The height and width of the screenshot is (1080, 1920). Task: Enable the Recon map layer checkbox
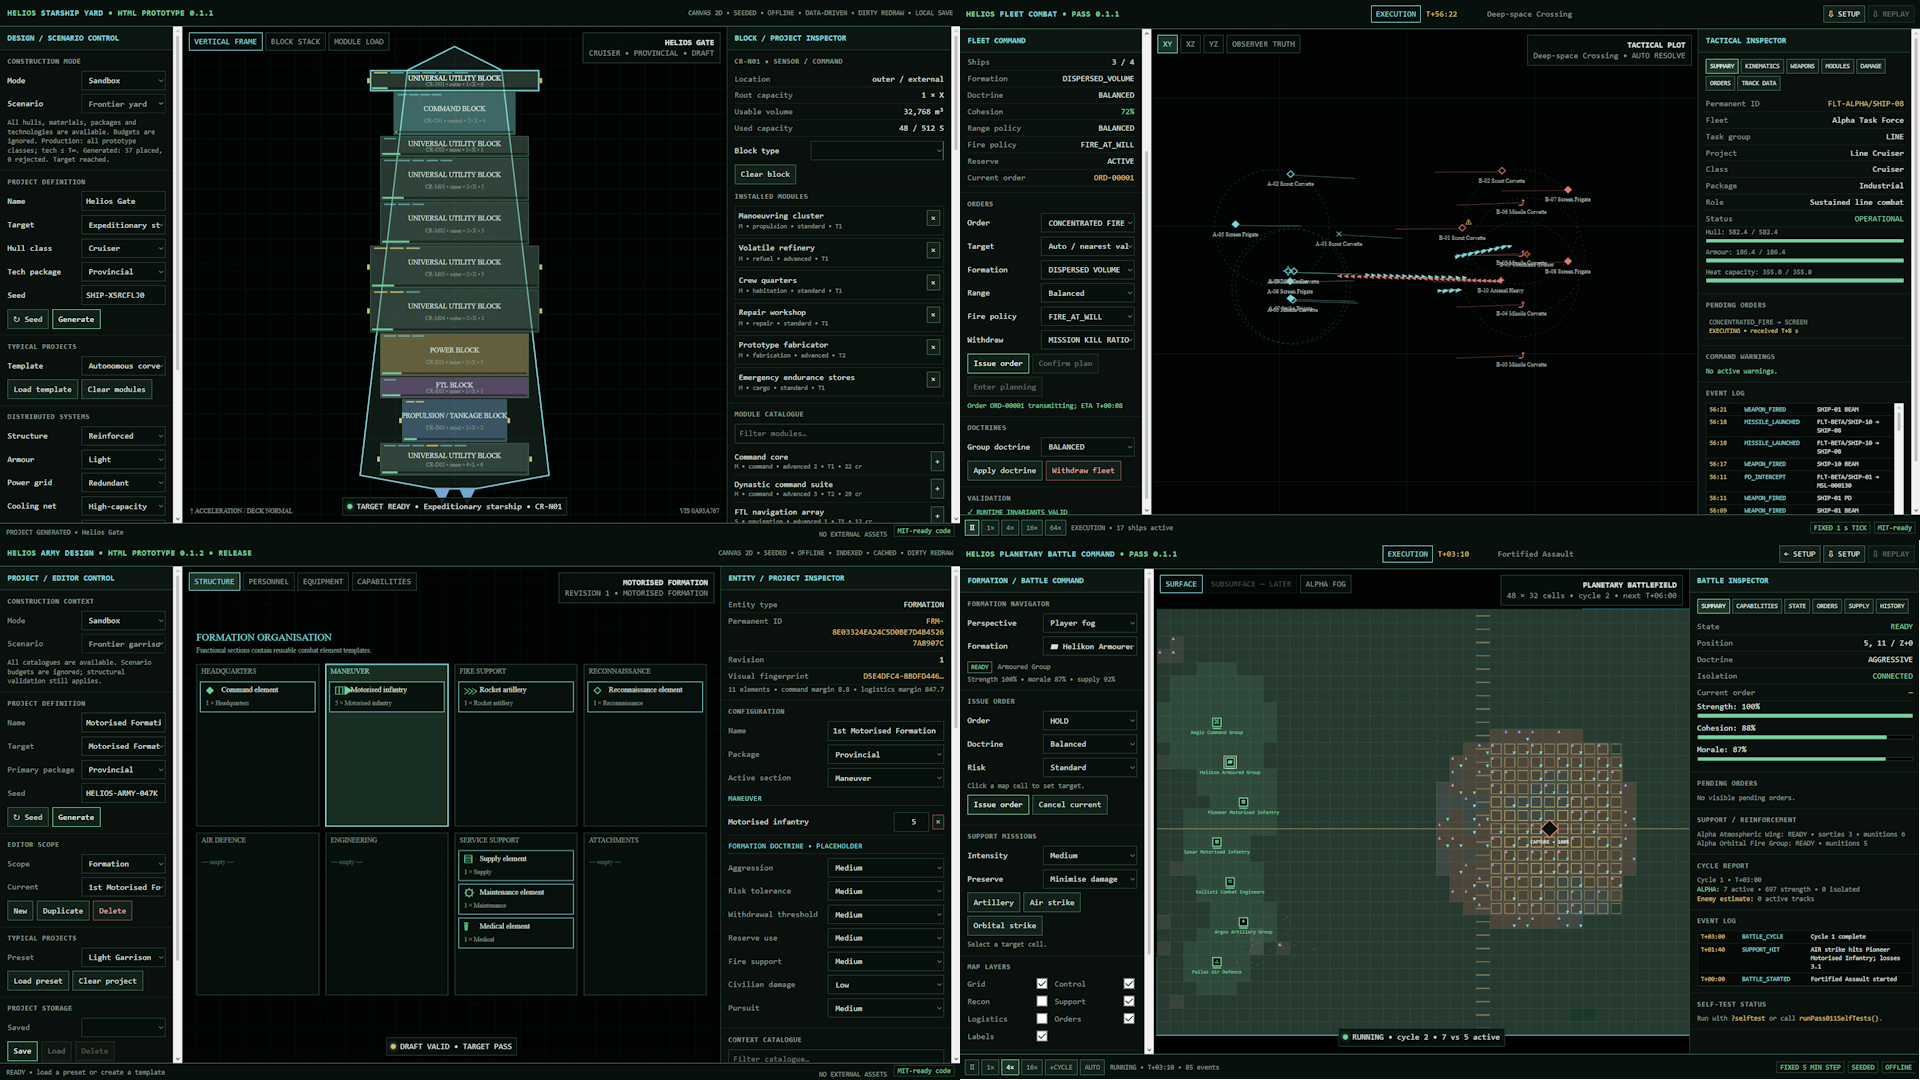1042,1001
